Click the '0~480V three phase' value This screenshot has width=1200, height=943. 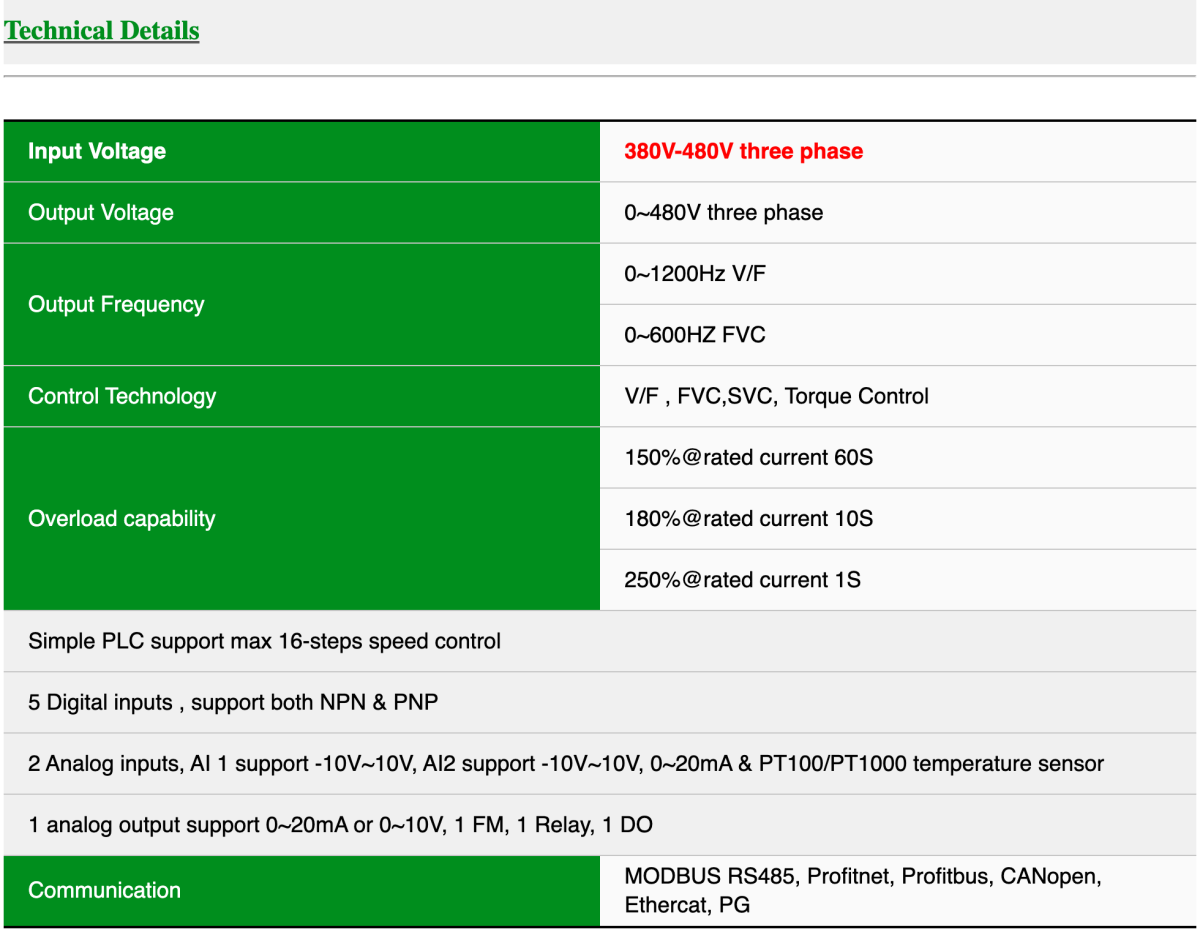tap(724, 213)
